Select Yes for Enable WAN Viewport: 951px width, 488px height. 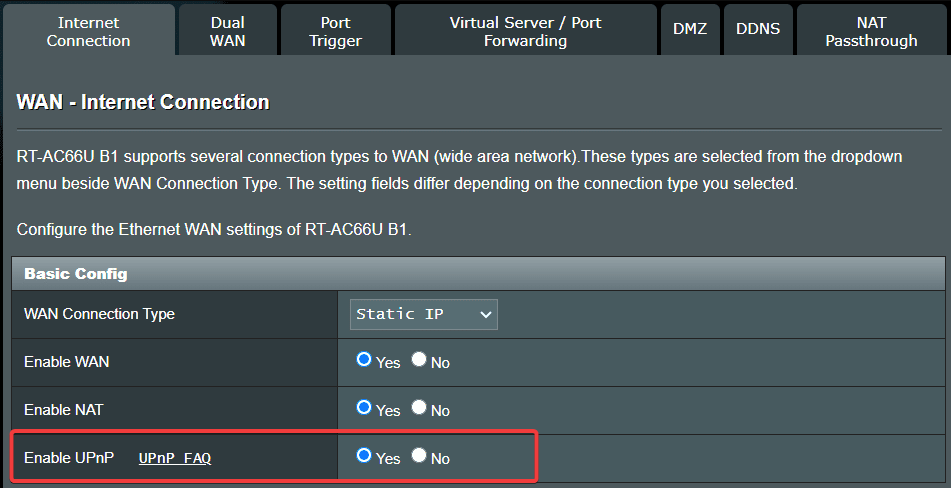tap(364, 360)
